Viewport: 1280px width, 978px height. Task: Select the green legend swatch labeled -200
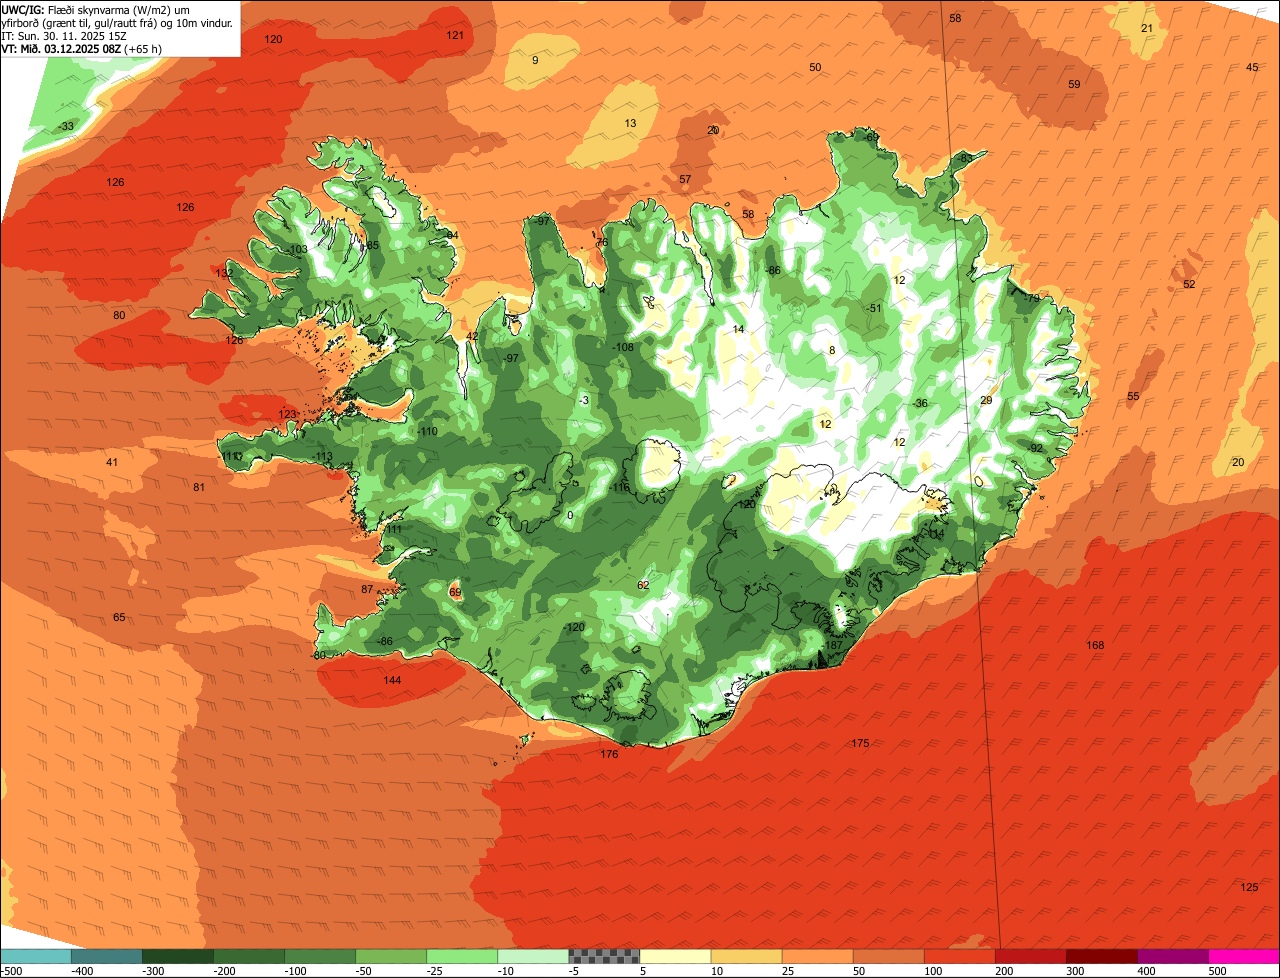coord(249,956)
